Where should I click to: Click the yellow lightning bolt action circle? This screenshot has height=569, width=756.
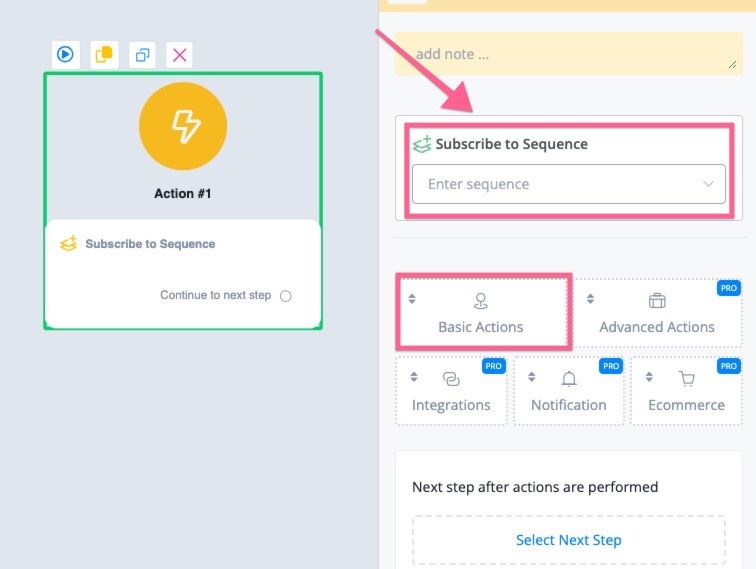(x=183, y=126)
